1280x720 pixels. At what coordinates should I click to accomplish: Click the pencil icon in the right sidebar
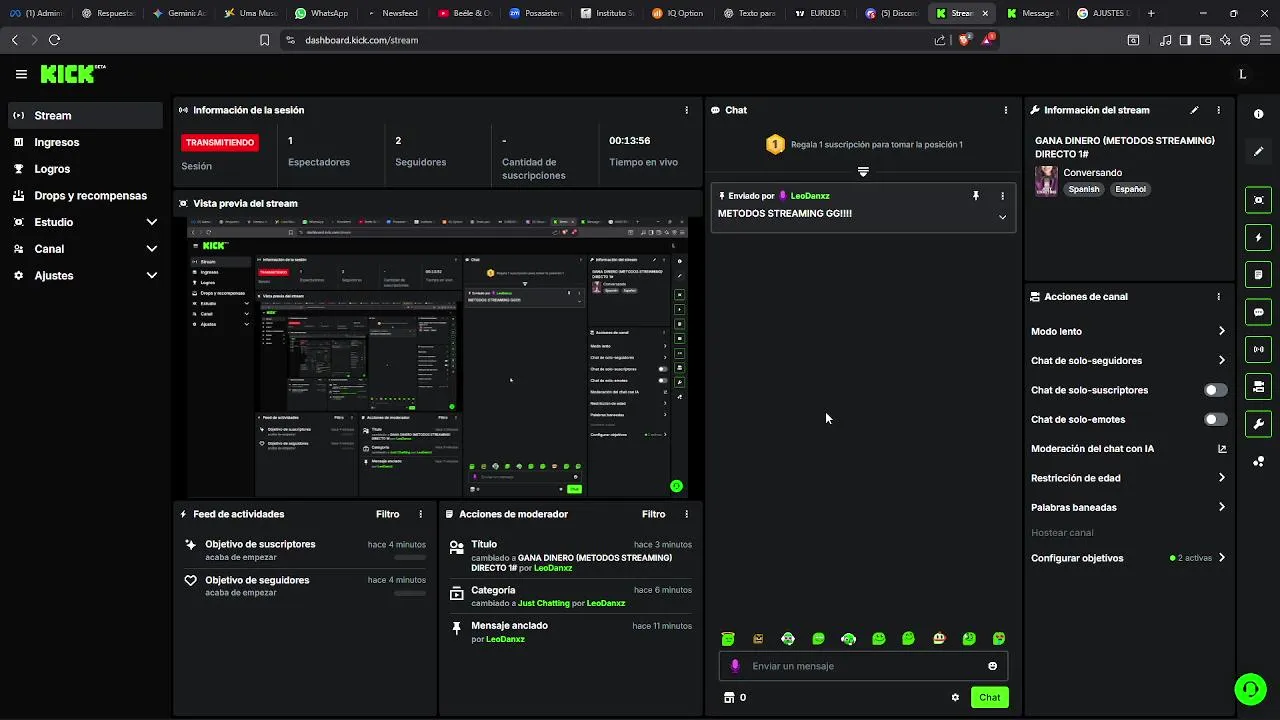1258,151
